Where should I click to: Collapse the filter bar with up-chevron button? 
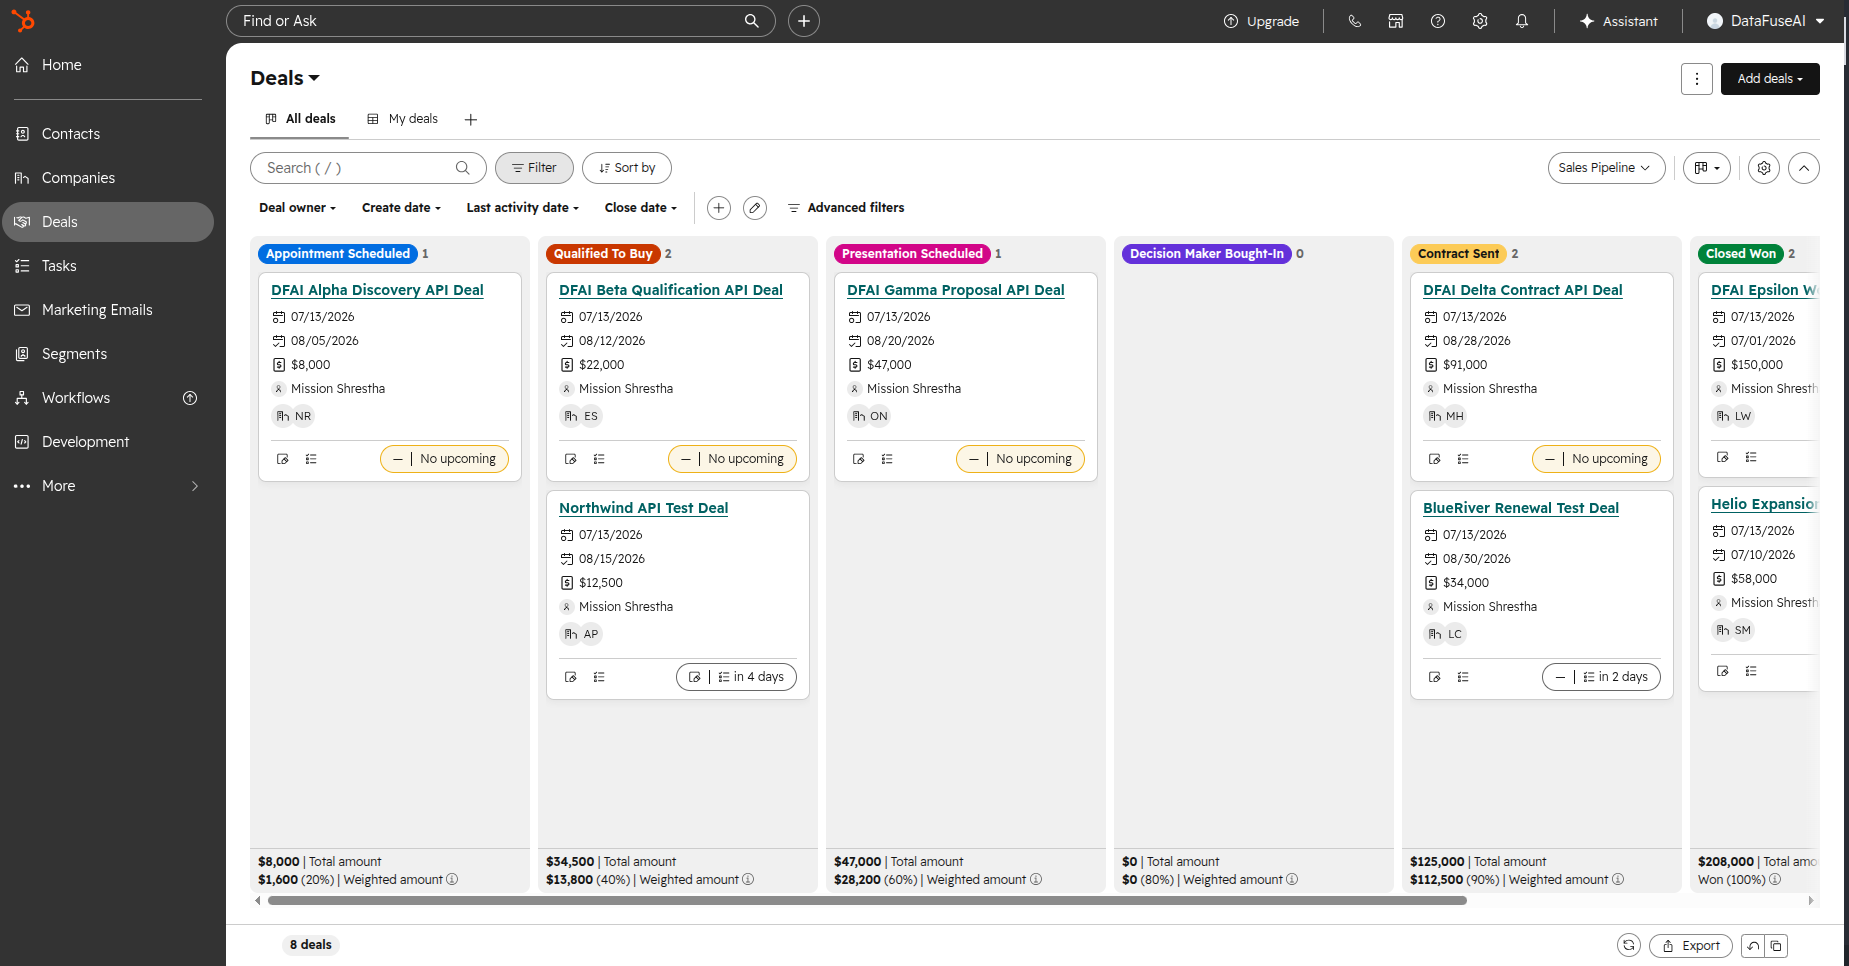click(1804, 168)
